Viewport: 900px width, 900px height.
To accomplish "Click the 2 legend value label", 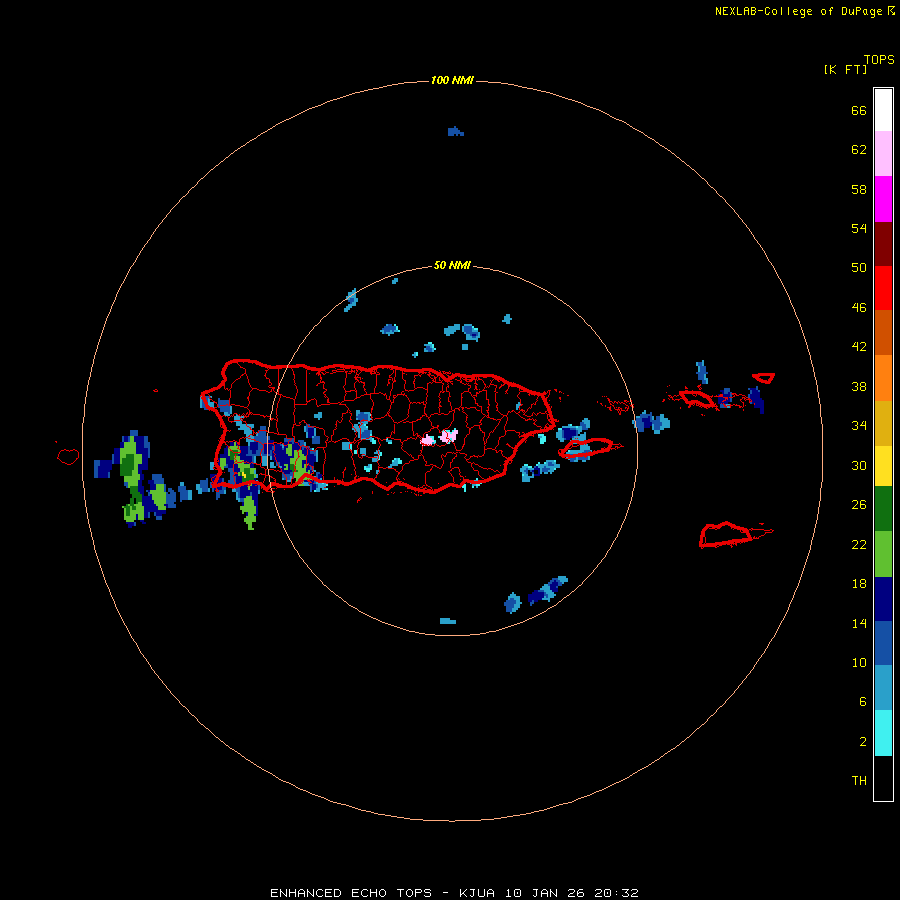I will tap(863, 742).
